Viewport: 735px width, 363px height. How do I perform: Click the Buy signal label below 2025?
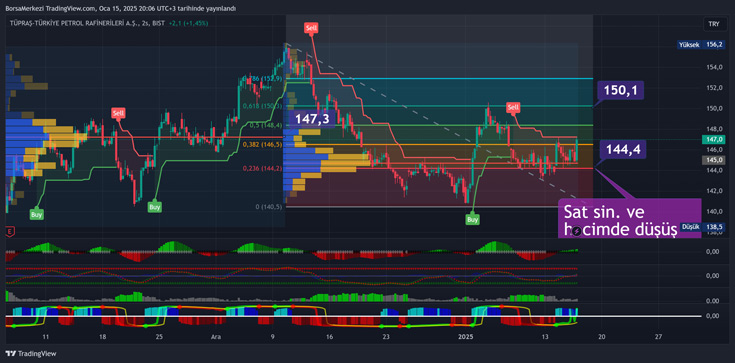473,219
